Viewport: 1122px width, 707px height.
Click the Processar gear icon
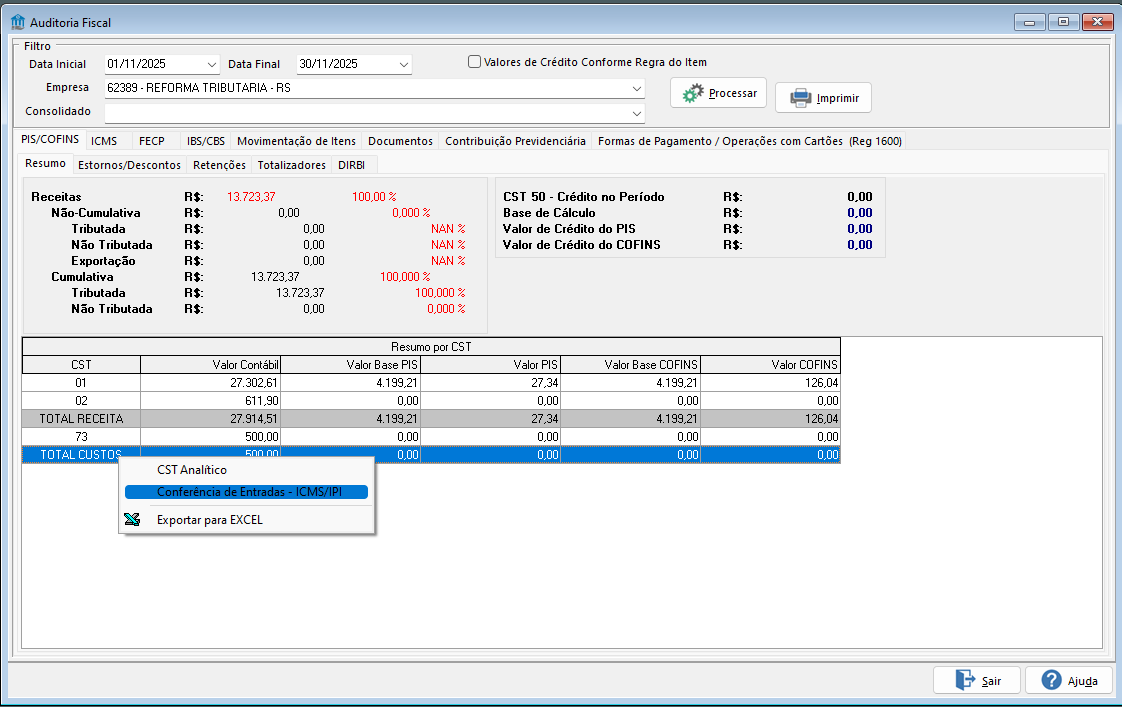[x=693, y=93]
